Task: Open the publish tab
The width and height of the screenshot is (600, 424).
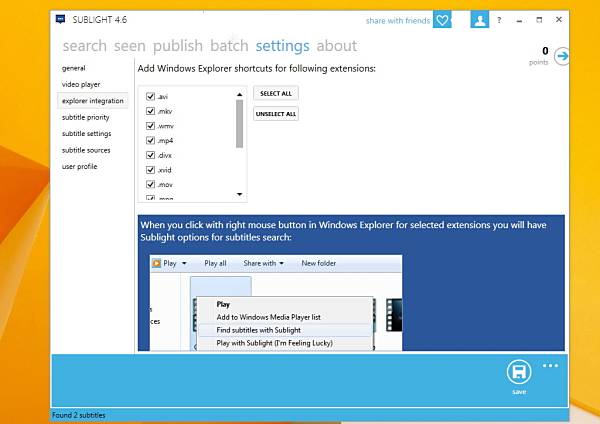Action: pyautogui.click(x=178, y=46)
